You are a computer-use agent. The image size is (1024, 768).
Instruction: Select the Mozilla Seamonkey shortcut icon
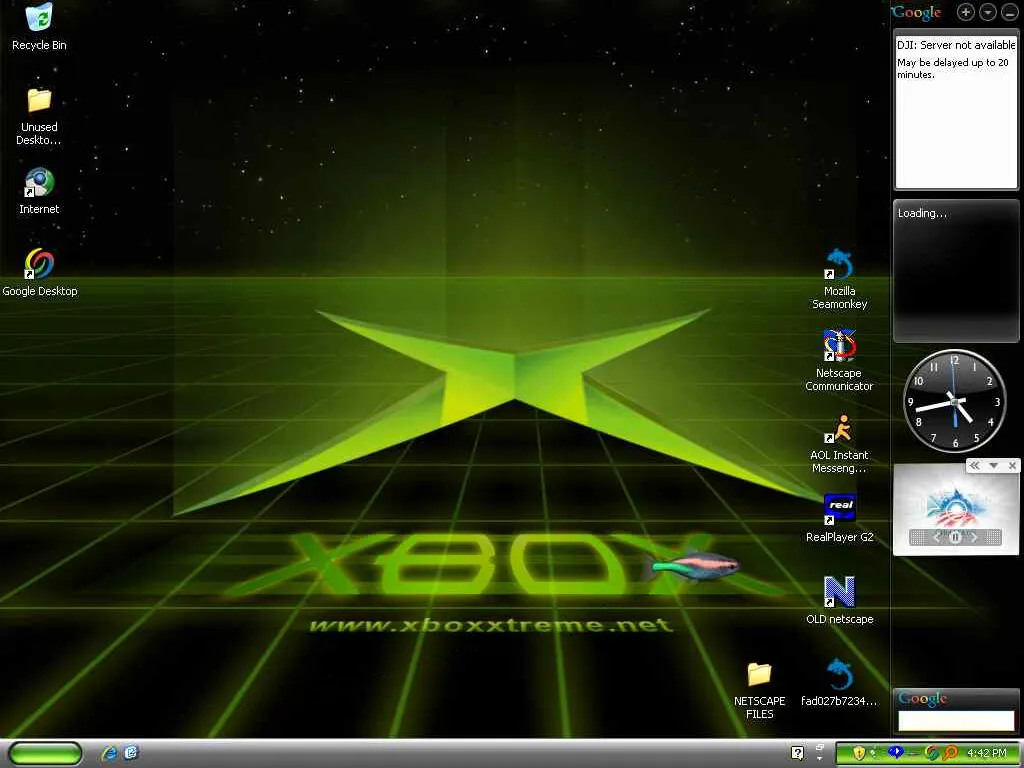point(839,264)
